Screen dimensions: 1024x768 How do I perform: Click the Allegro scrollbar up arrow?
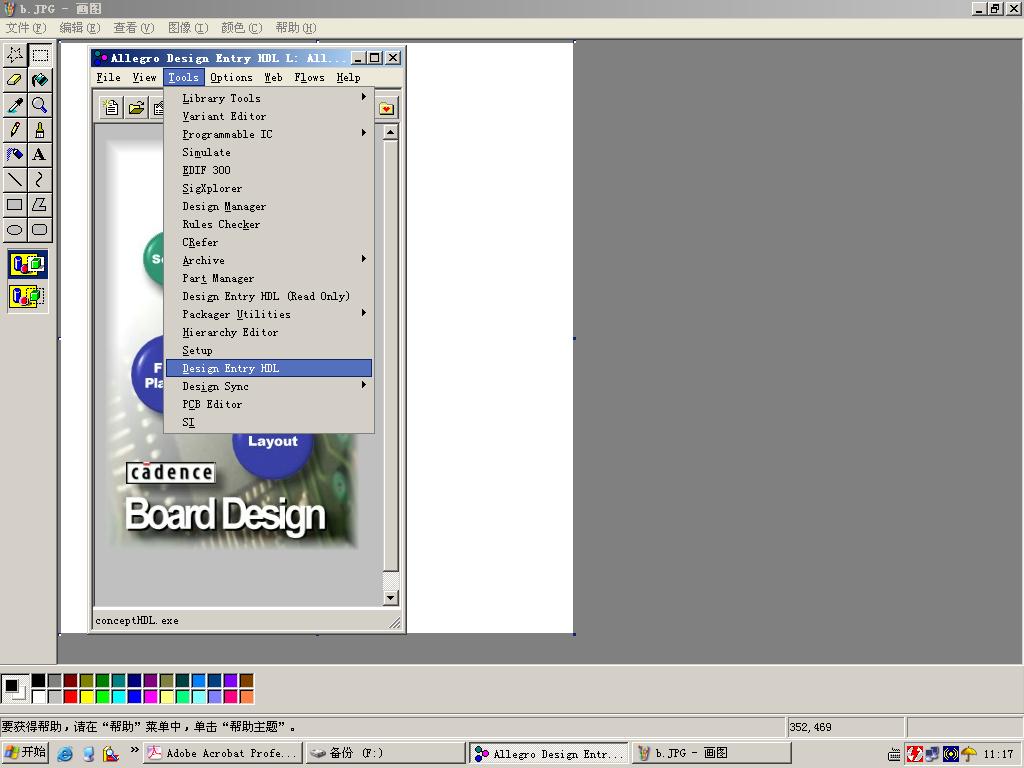[x=391, y=133]
